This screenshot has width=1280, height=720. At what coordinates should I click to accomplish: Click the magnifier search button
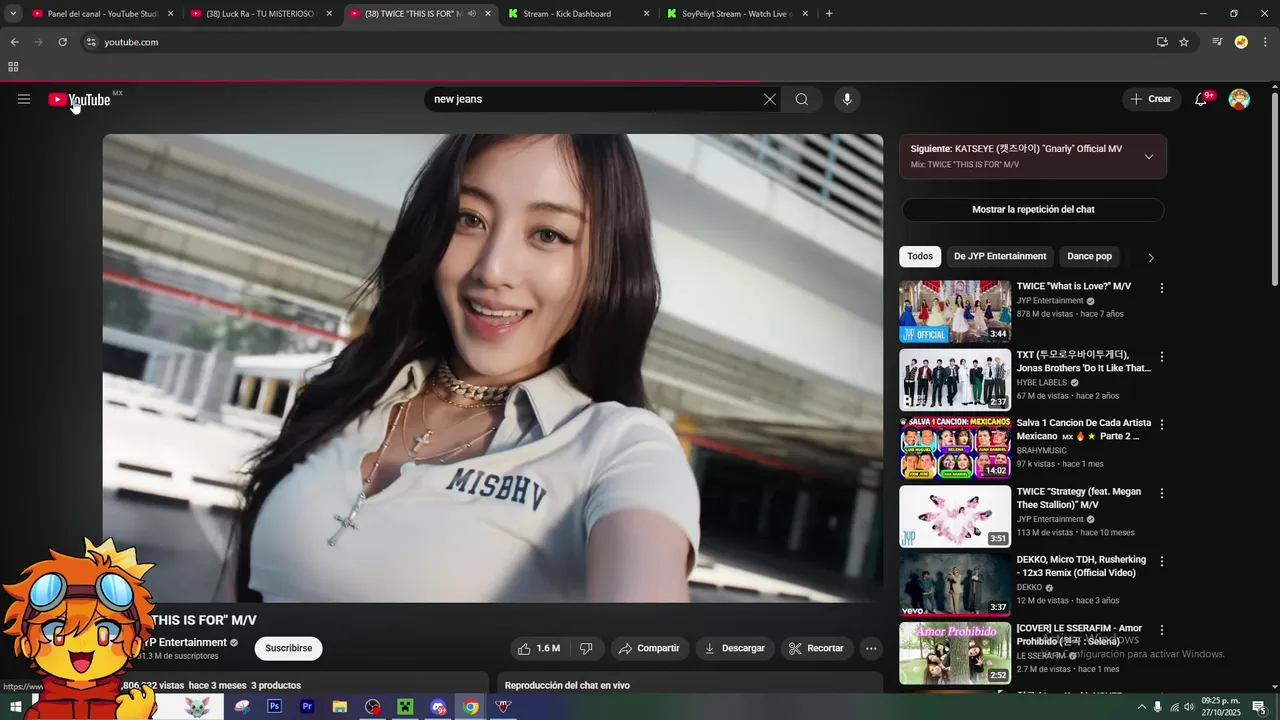[802, 99]
